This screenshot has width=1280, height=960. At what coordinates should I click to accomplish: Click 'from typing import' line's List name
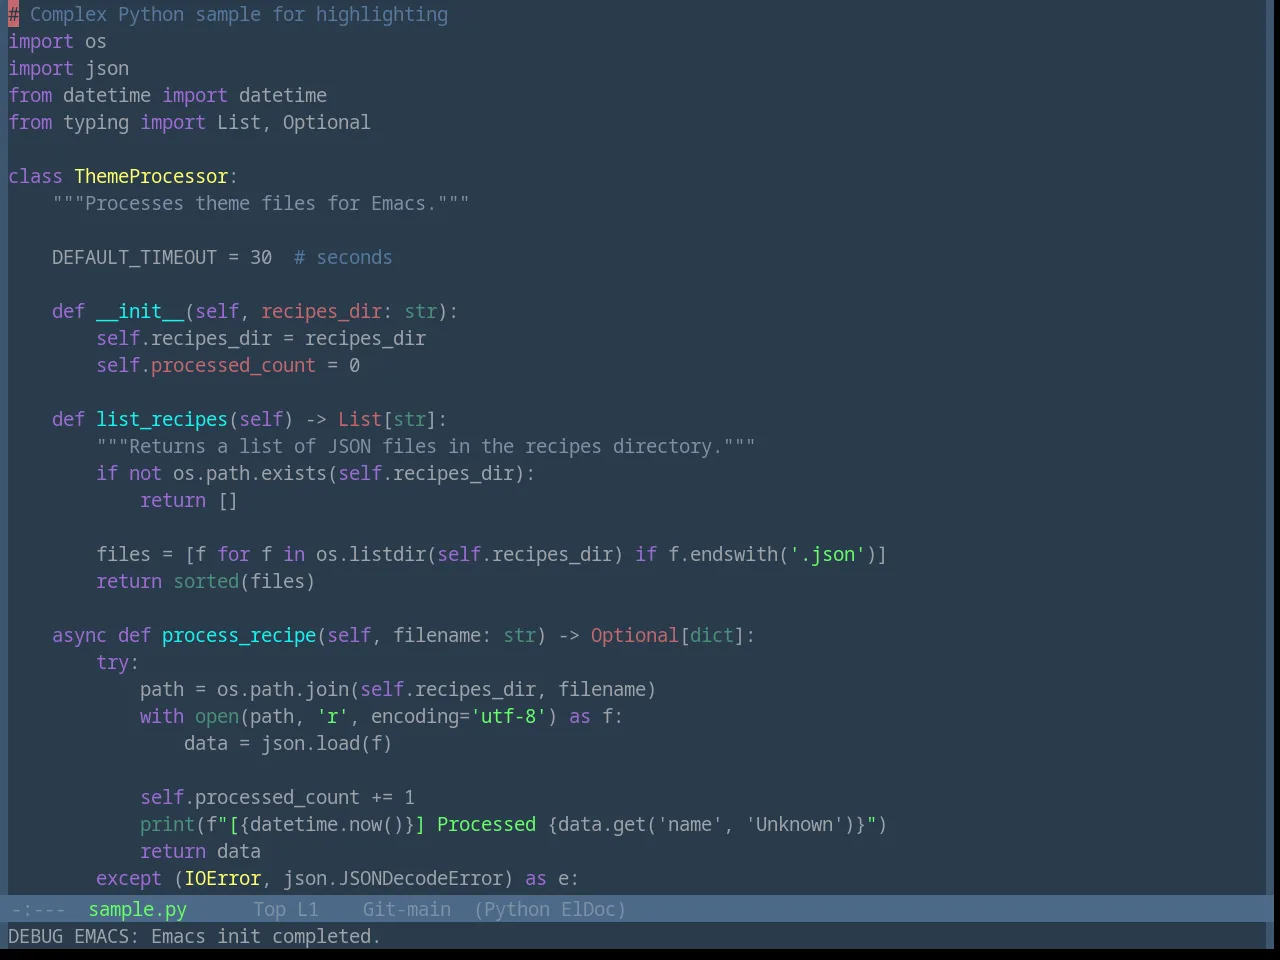tap(239, 122)
